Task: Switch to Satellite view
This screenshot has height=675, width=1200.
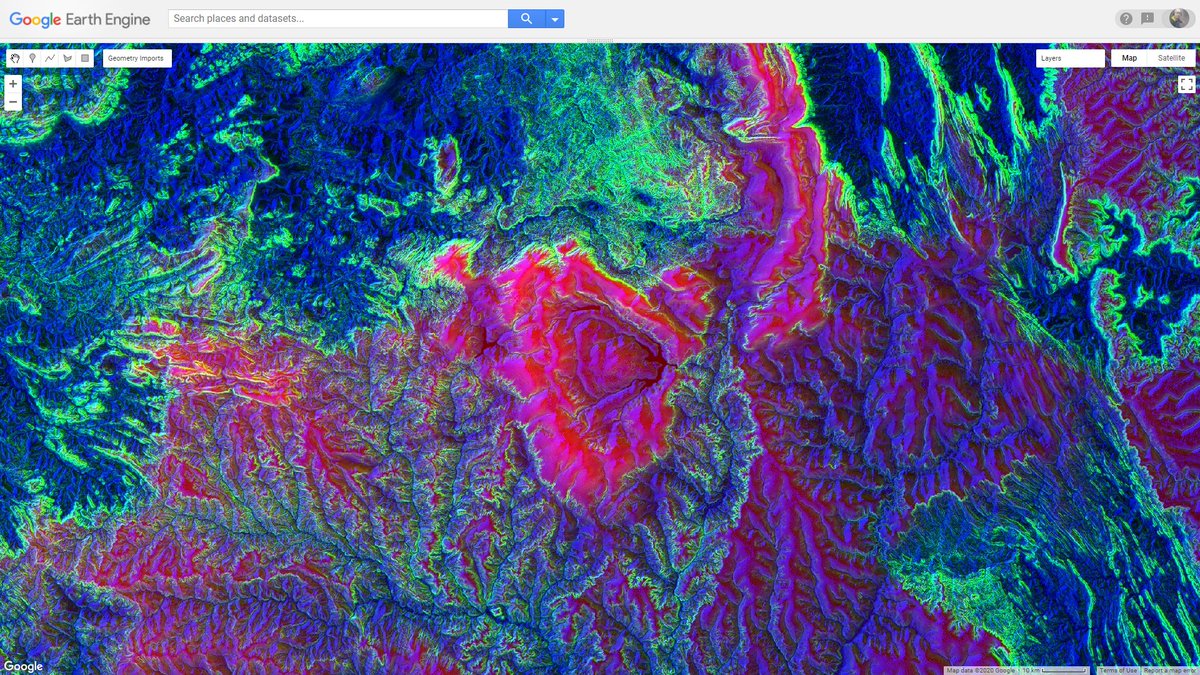Action: pos(1170,58)
